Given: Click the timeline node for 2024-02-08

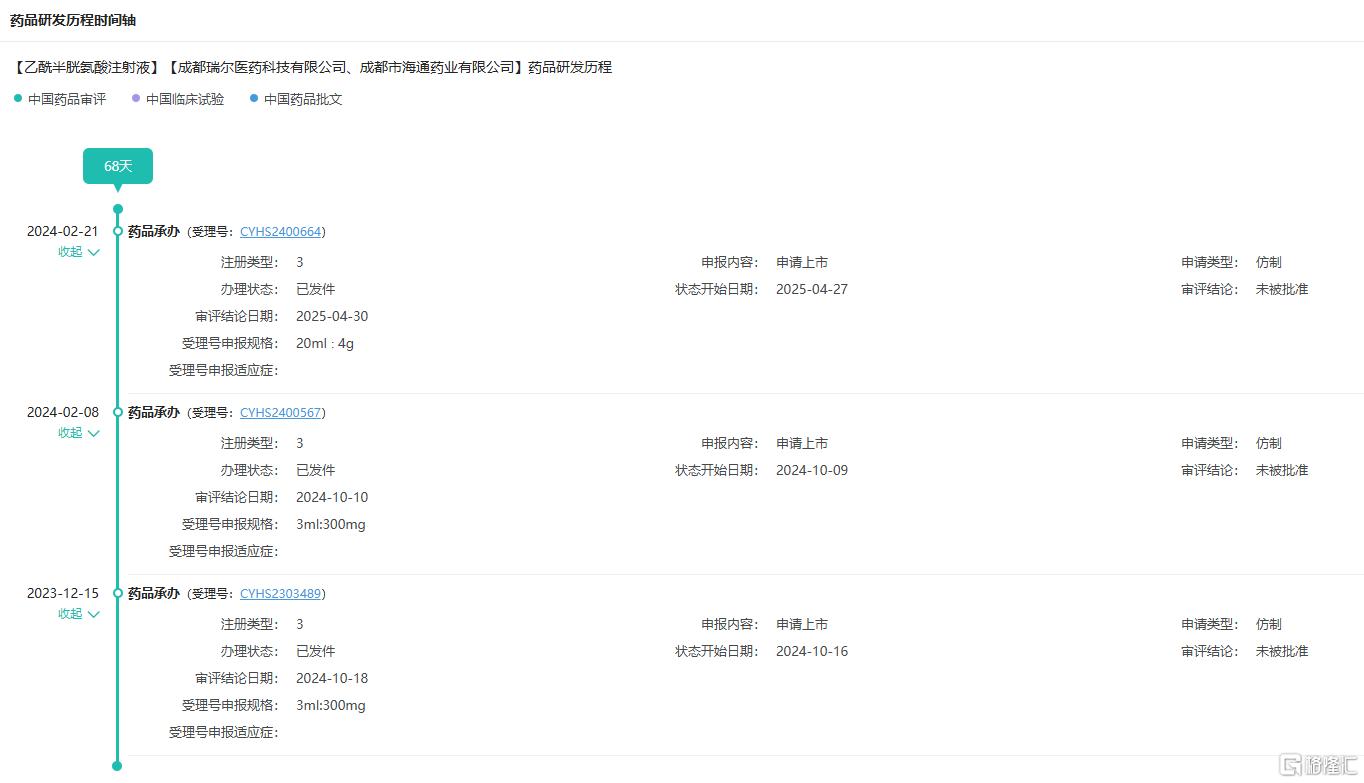Looking at the screenshot, I should 118,412.
